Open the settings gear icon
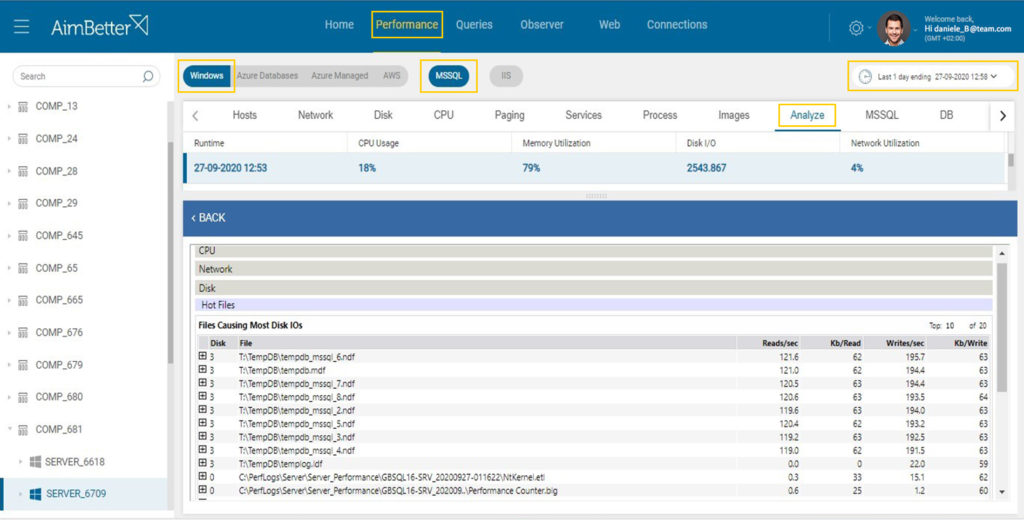Viewport: 1024px width, 520px height. 856,28
